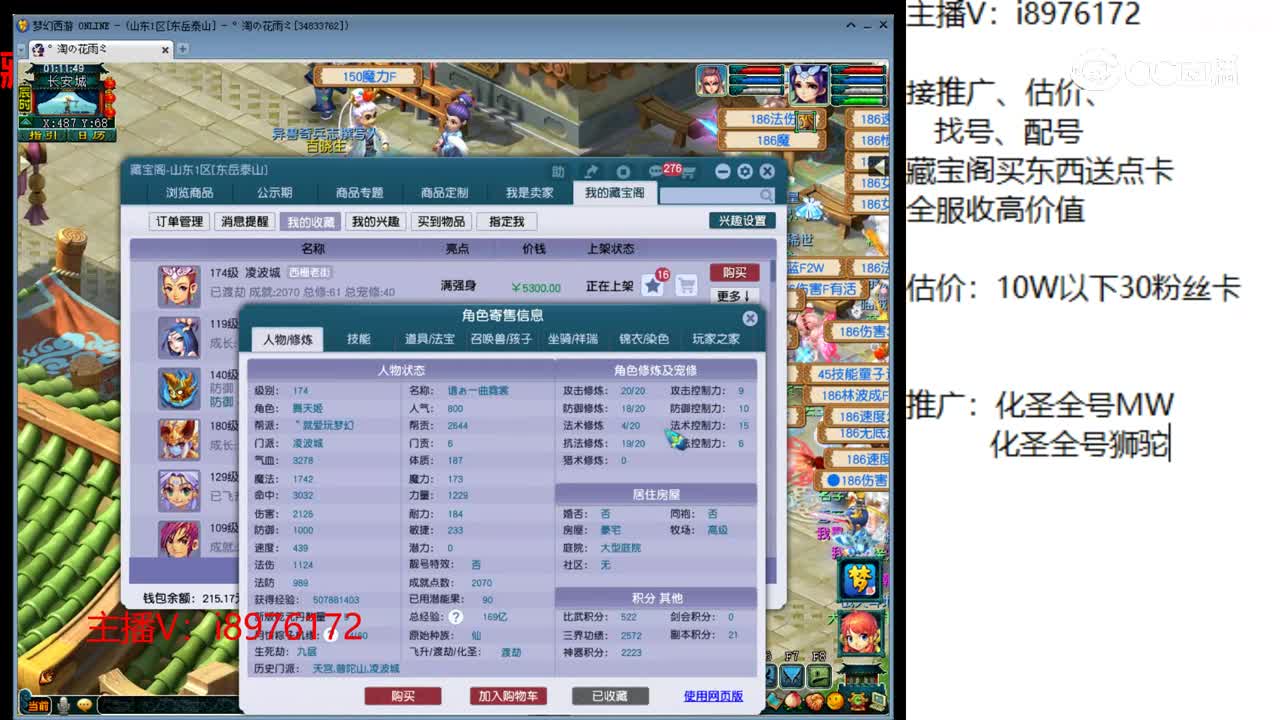This screenshot has width=1280, height=720.
Task: Switch to the 技能 tab in character dialog
Action: click(360, 338)
